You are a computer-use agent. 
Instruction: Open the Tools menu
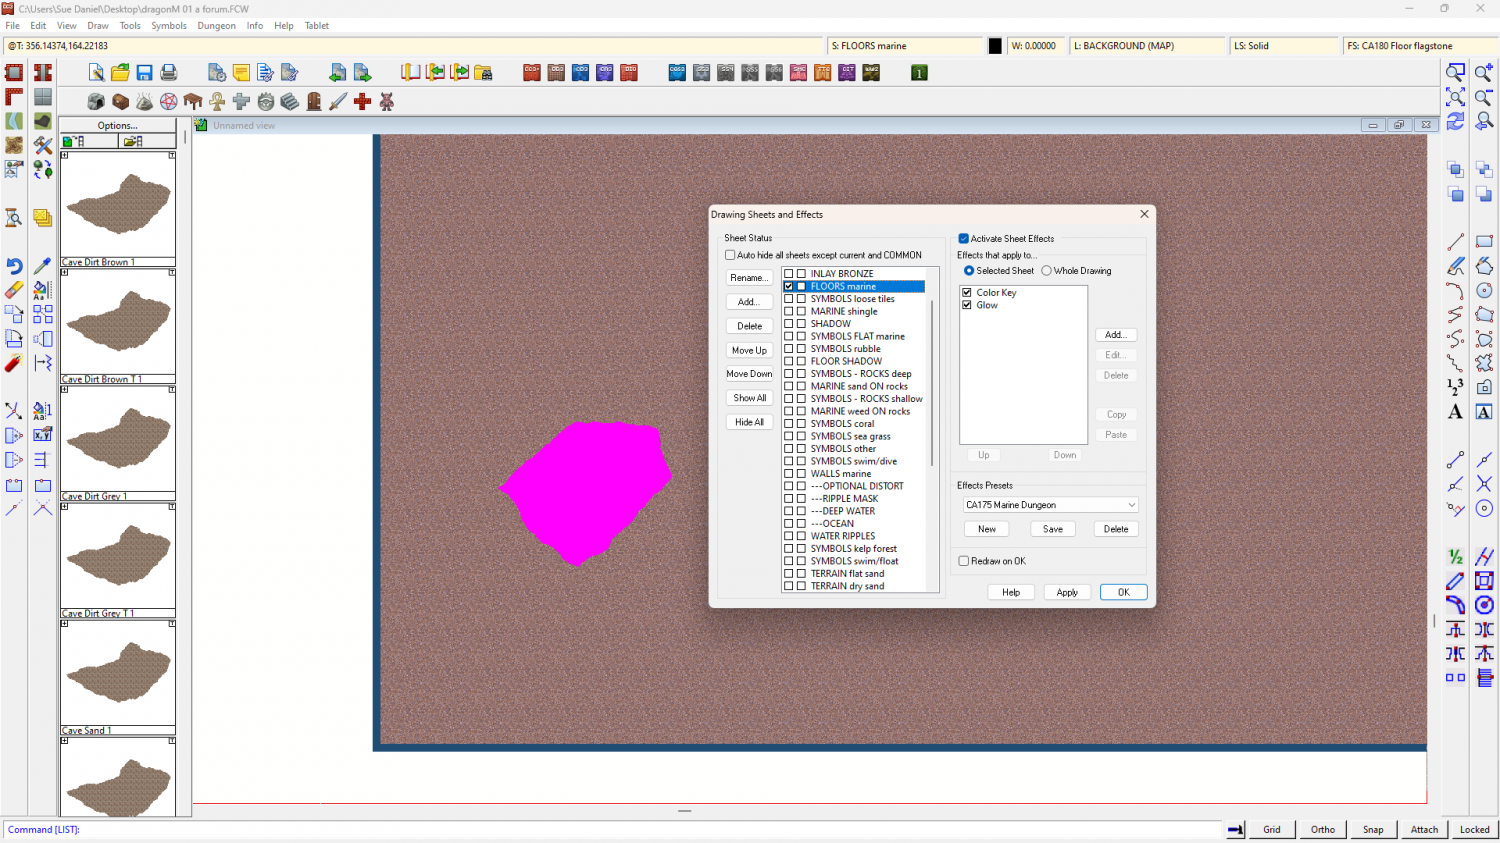point(130,26)
